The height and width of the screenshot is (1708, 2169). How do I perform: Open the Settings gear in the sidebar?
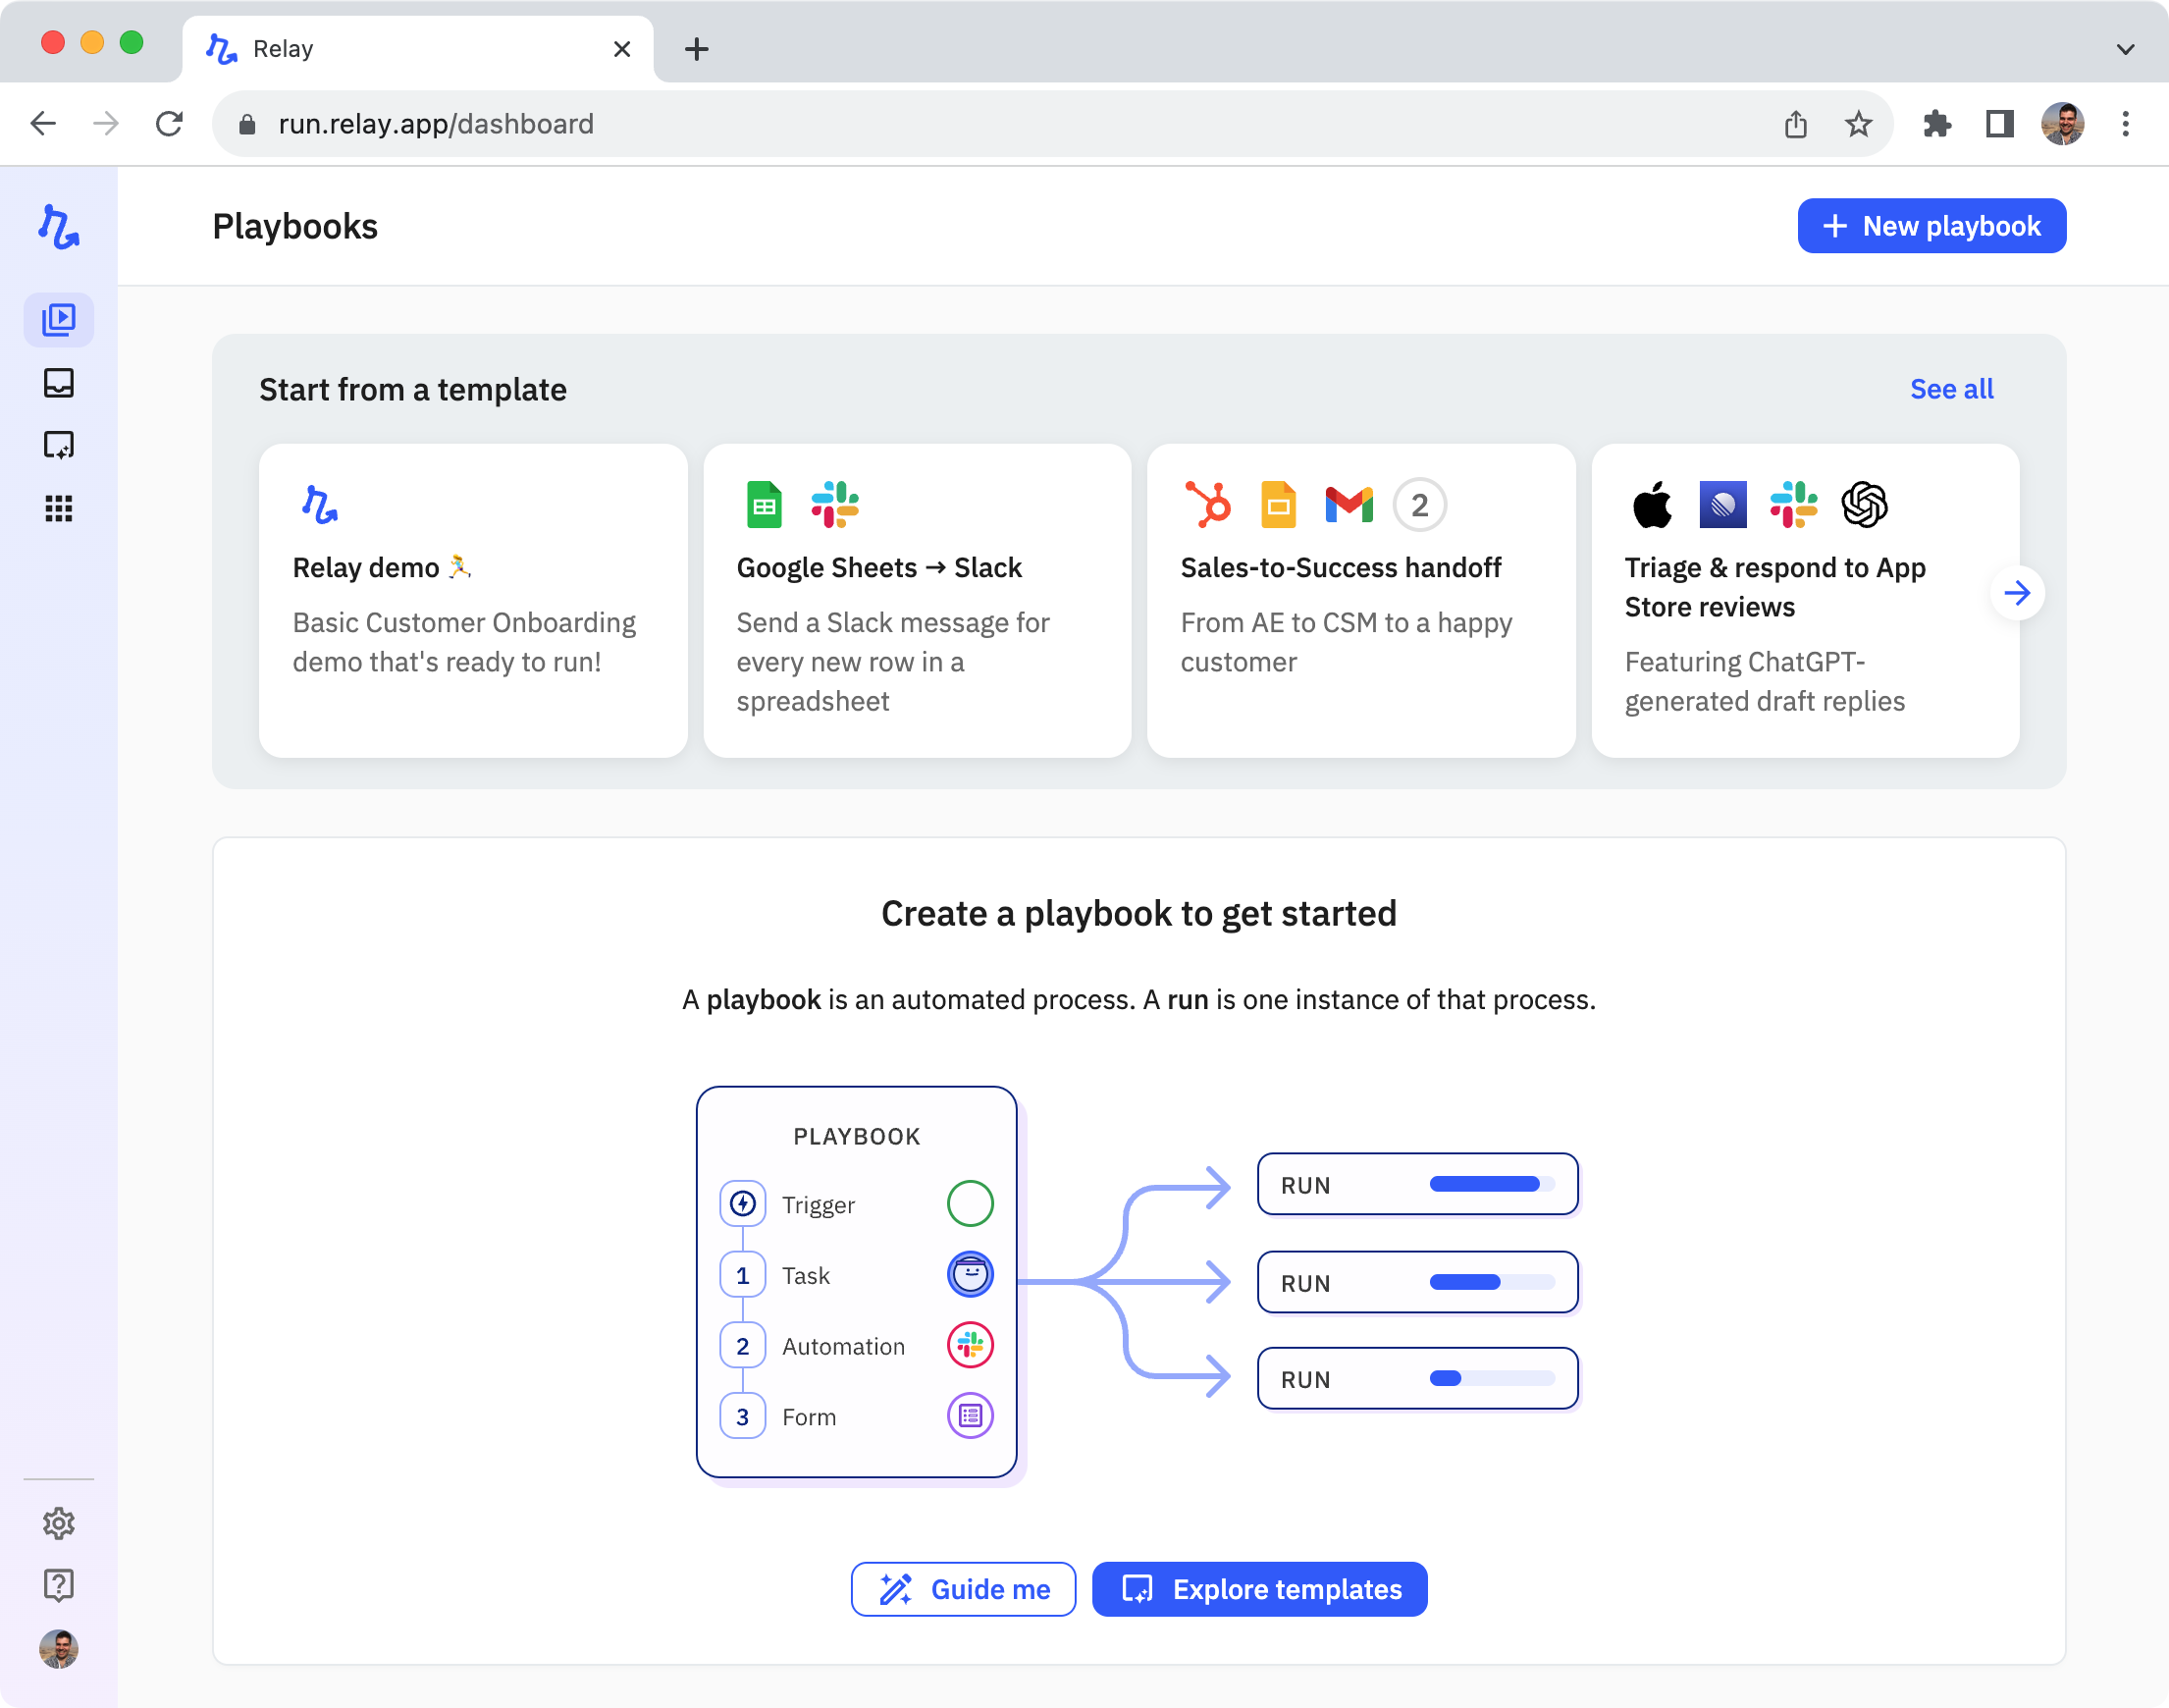tap(59, 1523)
